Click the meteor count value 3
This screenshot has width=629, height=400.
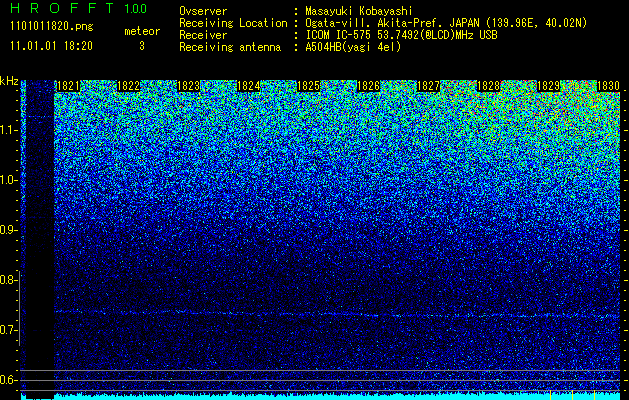142,46
